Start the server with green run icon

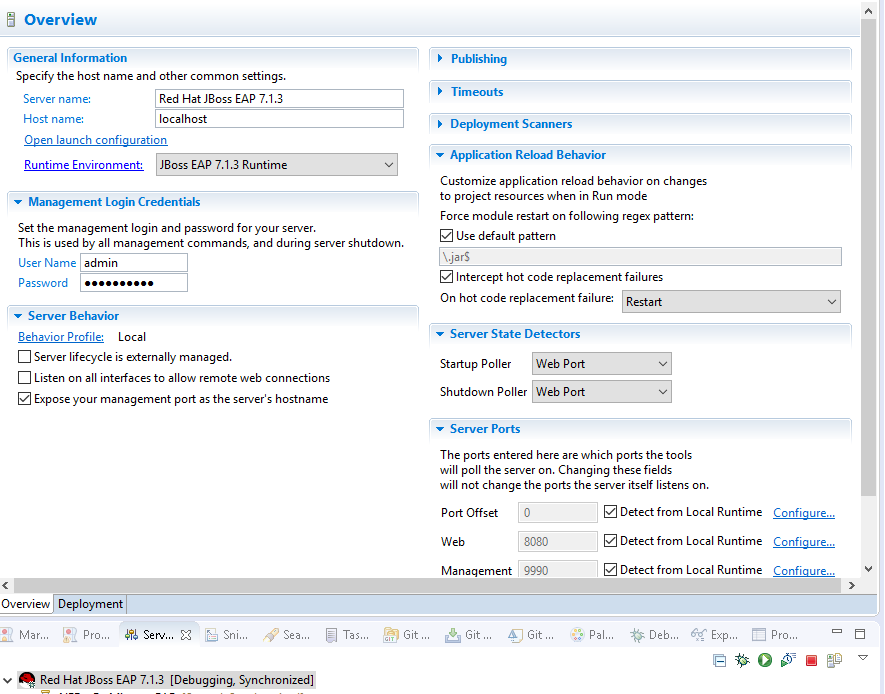tap(765, 660)
